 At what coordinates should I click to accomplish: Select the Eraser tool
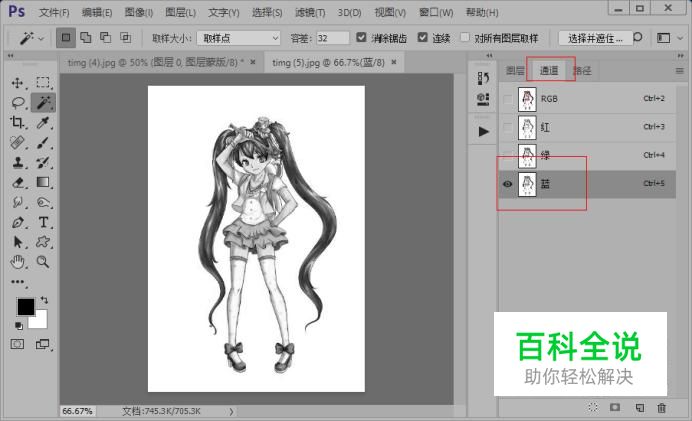18,182
